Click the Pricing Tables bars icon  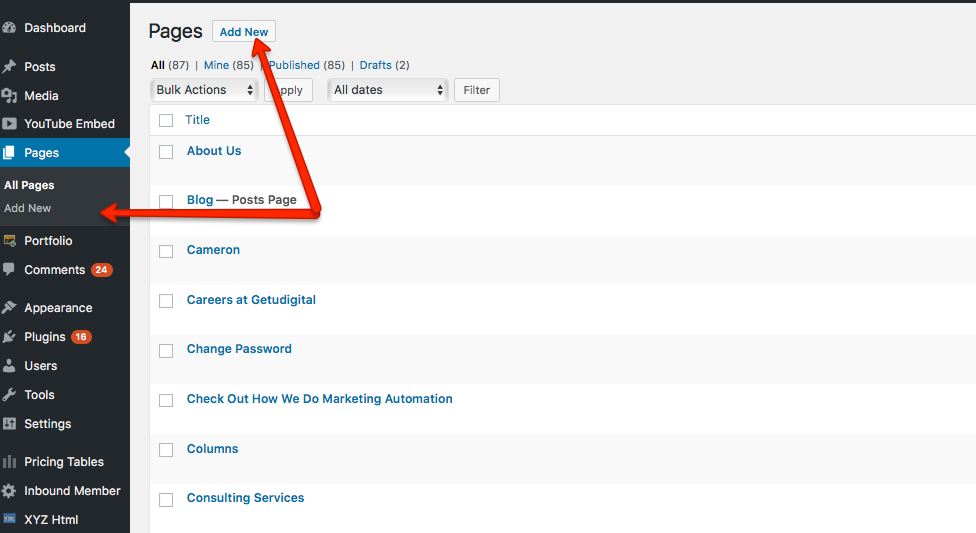click(x=9, y=461)
